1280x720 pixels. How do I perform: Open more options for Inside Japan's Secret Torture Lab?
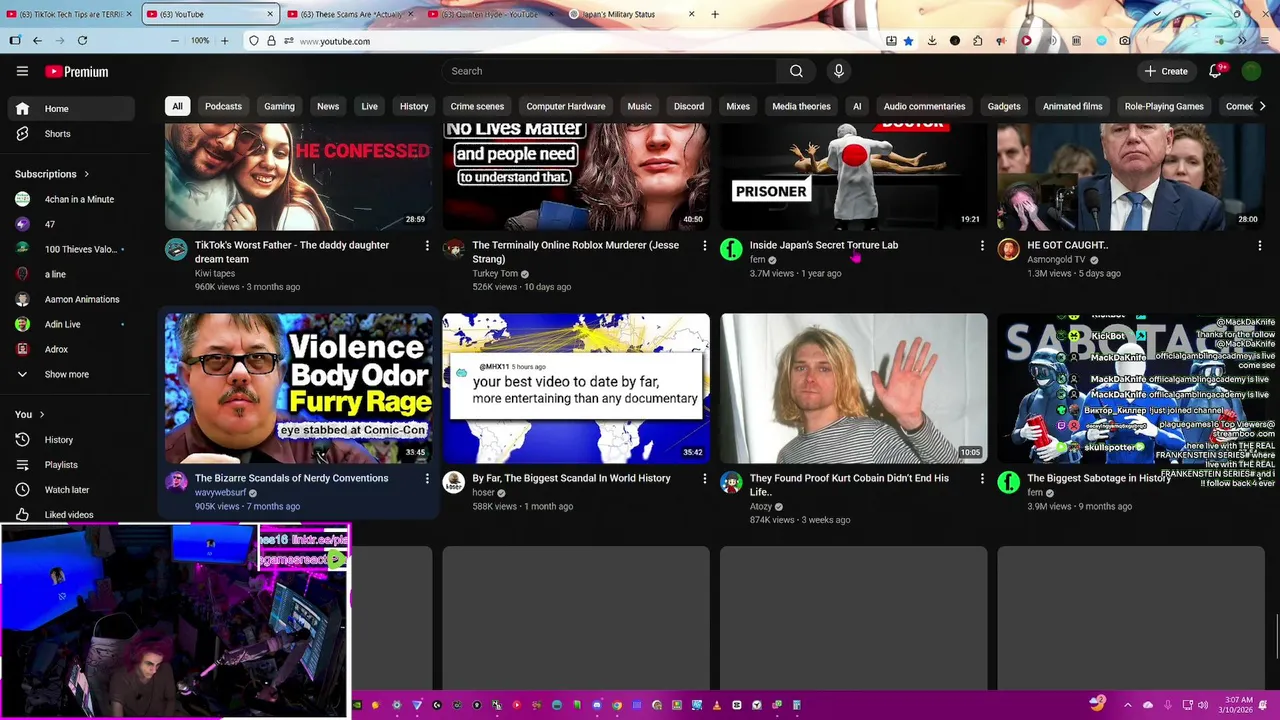coord(982,246)
